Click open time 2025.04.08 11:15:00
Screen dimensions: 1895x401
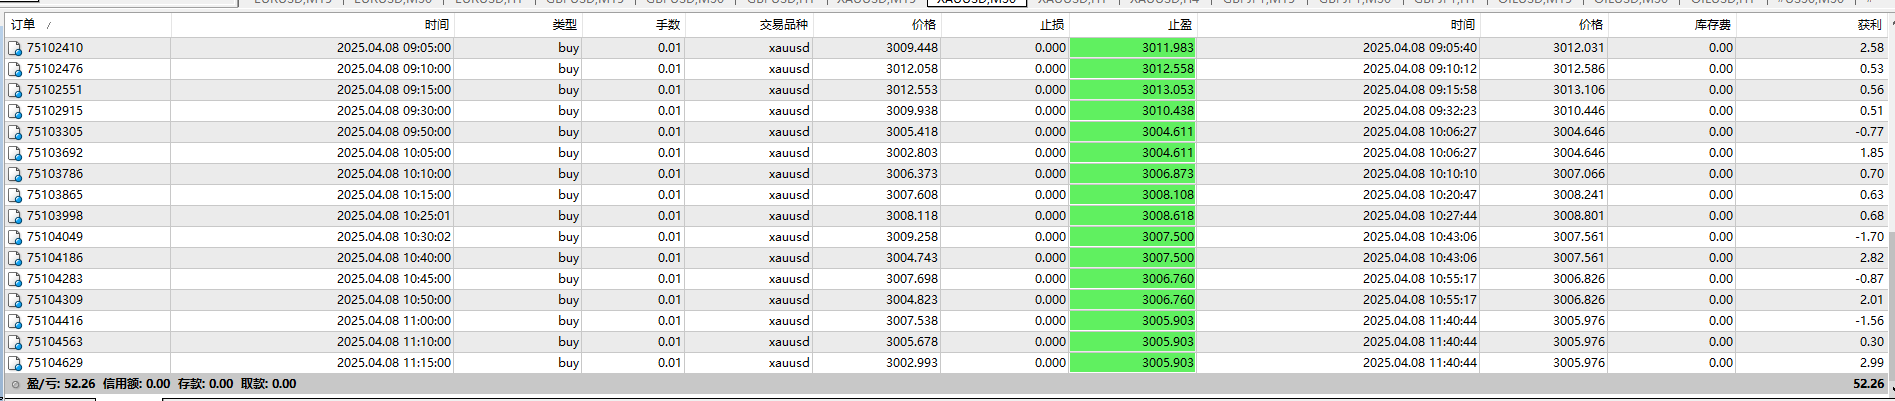click(394, 363)
